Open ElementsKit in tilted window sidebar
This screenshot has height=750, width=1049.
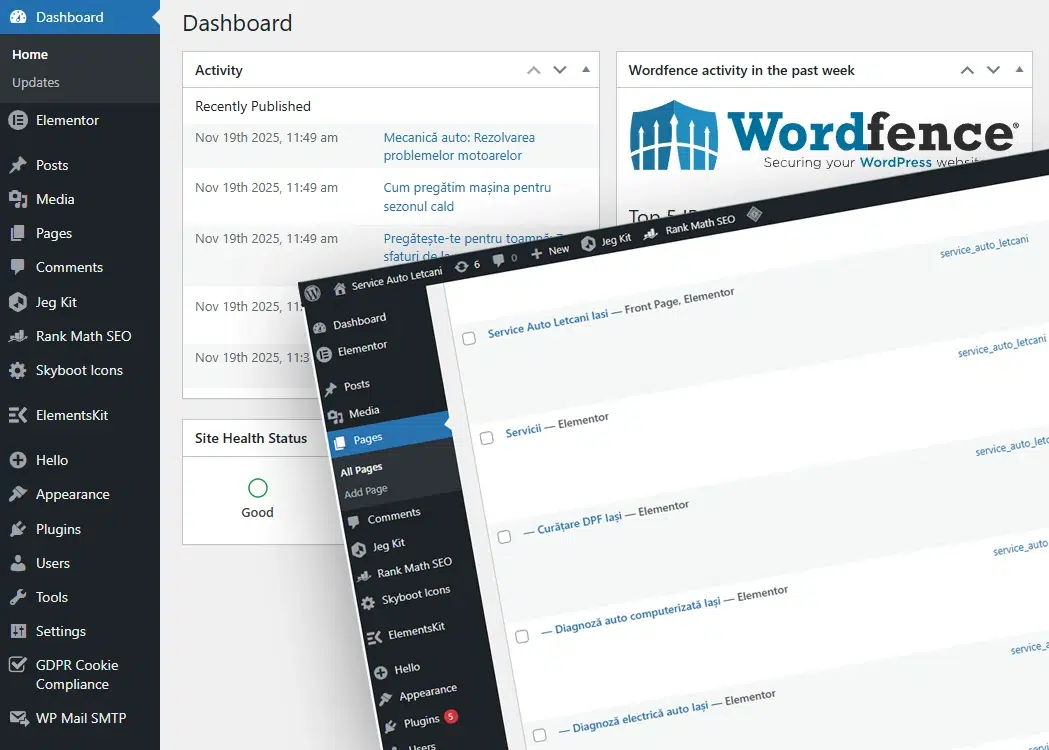[416, 630]
